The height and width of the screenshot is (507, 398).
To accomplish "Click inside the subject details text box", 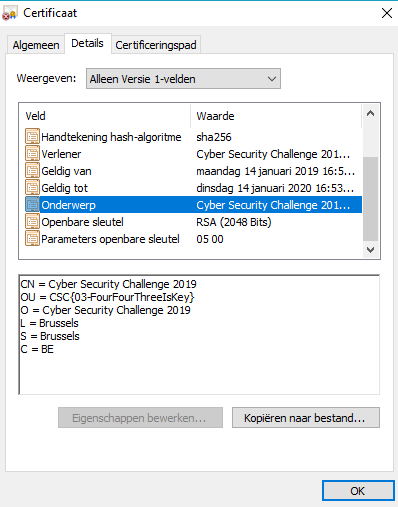I will coord(199,335).
